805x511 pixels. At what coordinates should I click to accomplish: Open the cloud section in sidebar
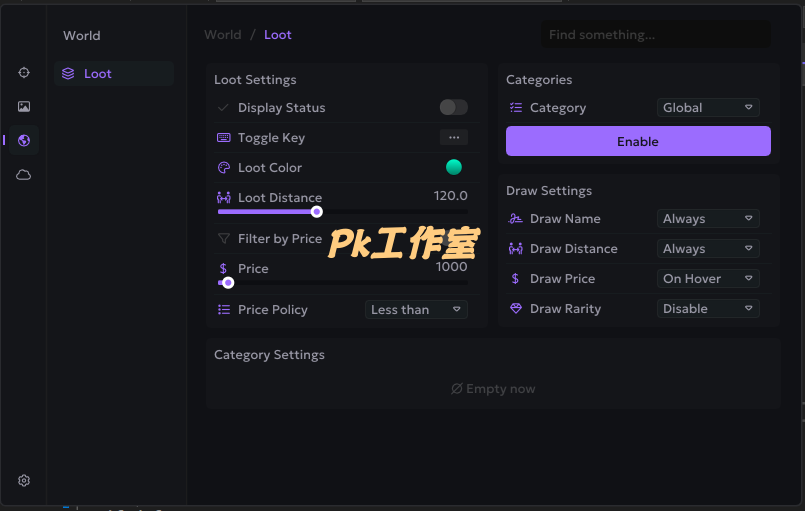[24, 175]
